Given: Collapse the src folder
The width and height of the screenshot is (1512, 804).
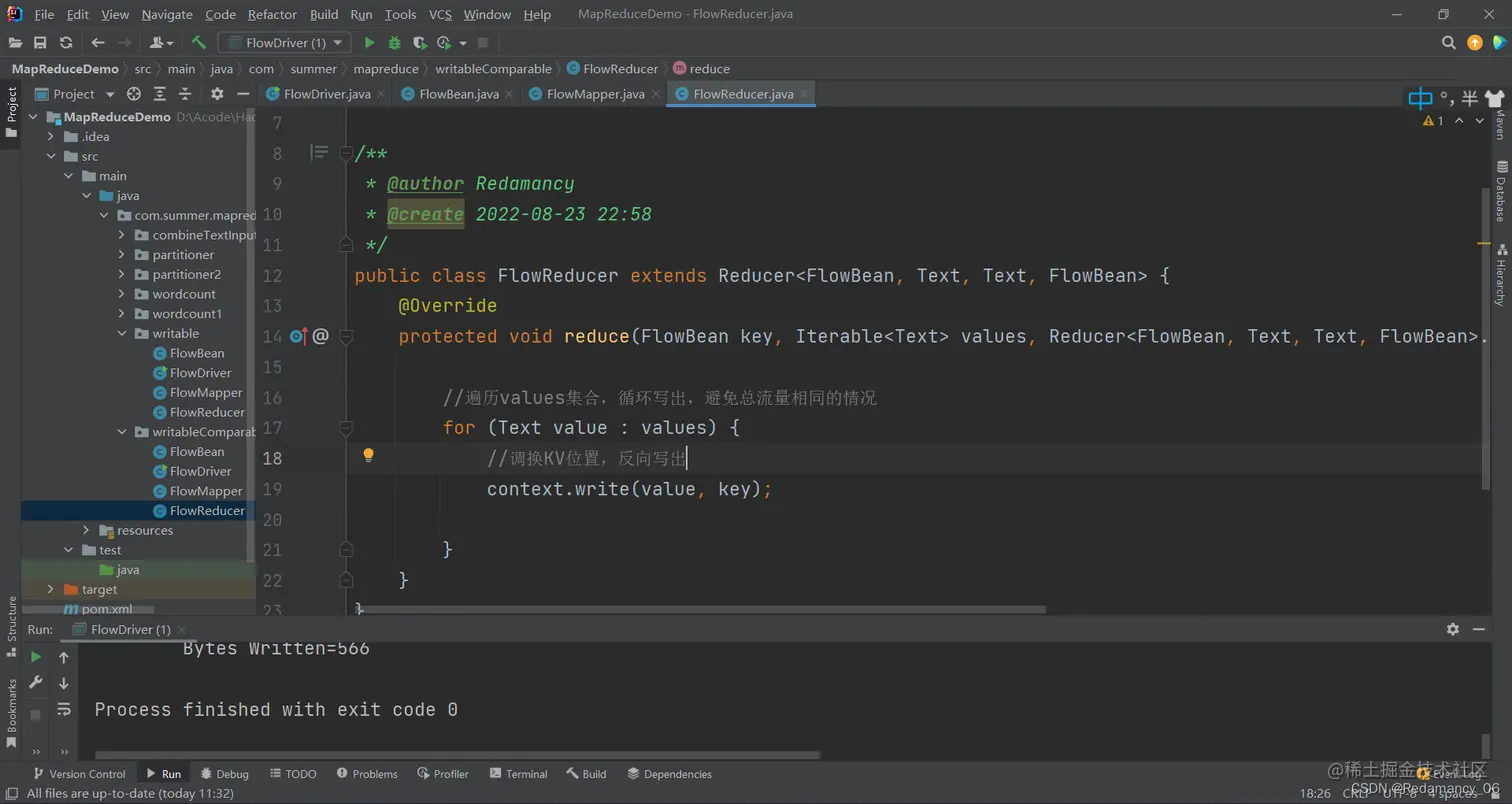Looking at the screenshot, I should (x=51, y=156).
